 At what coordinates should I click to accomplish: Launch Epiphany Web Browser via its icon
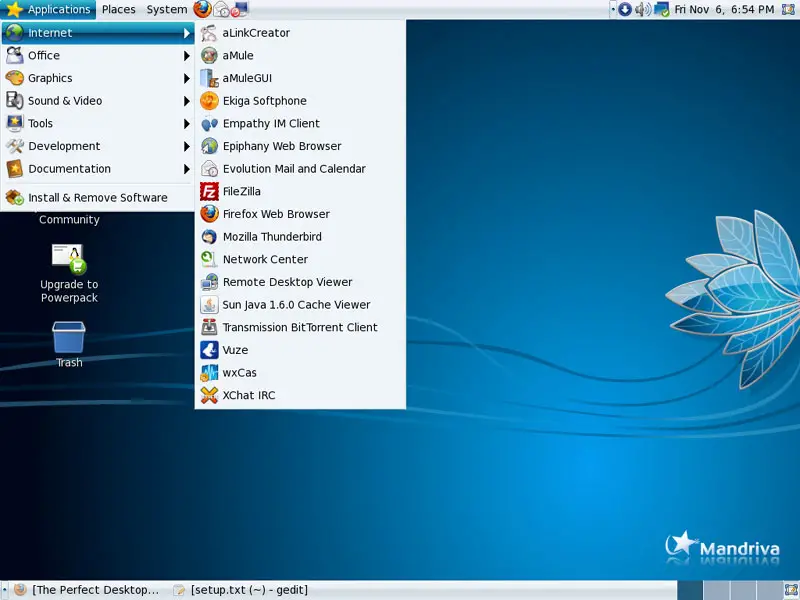tap(209, 146)
